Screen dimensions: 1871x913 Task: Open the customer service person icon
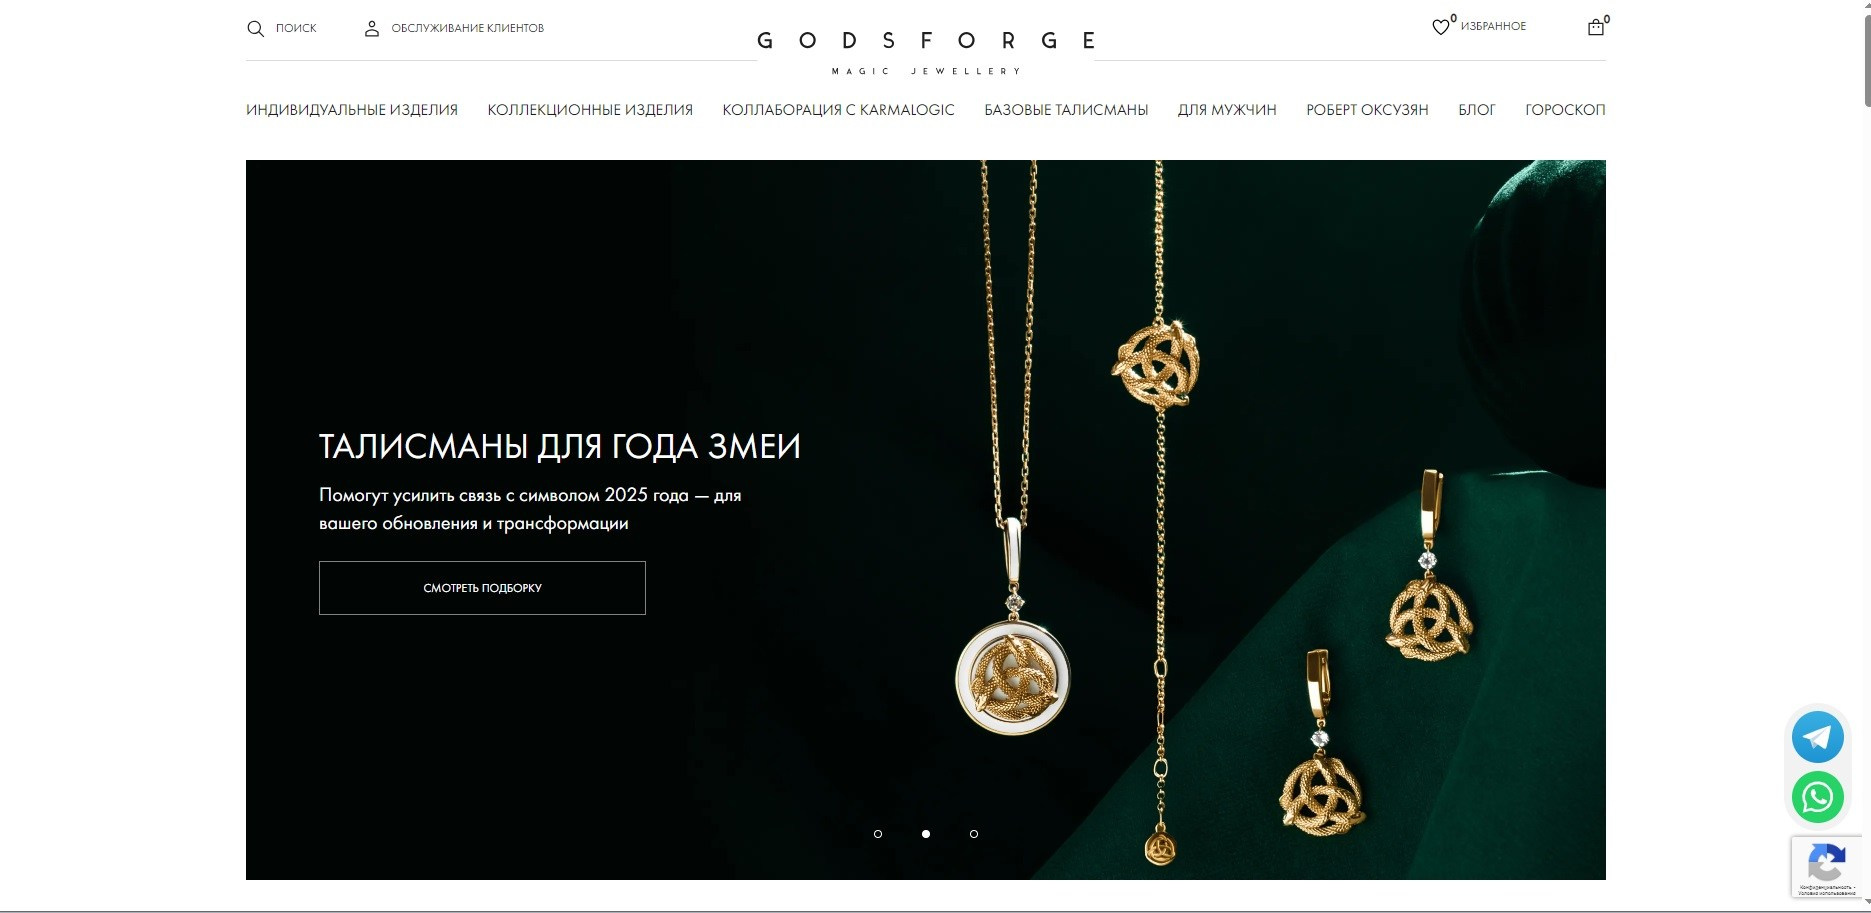tap(372, 29)
